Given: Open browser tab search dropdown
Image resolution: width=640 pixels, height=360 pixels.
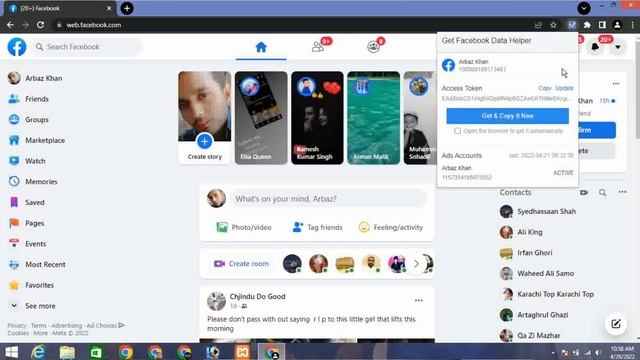Looking at the screenshot, I should (x=584, y=8).
